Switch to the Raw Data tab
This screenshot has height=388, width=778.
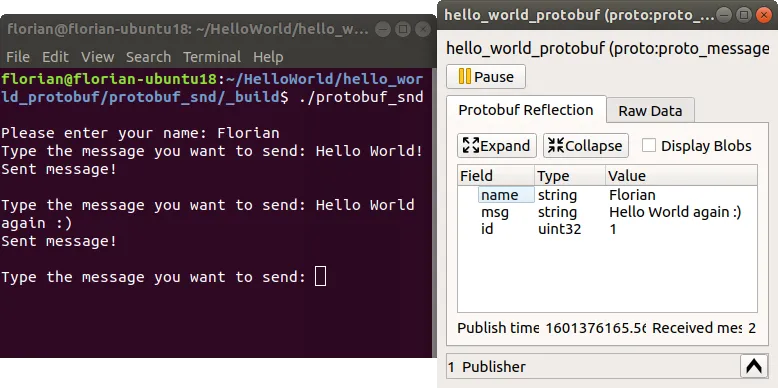click(650, 111)
